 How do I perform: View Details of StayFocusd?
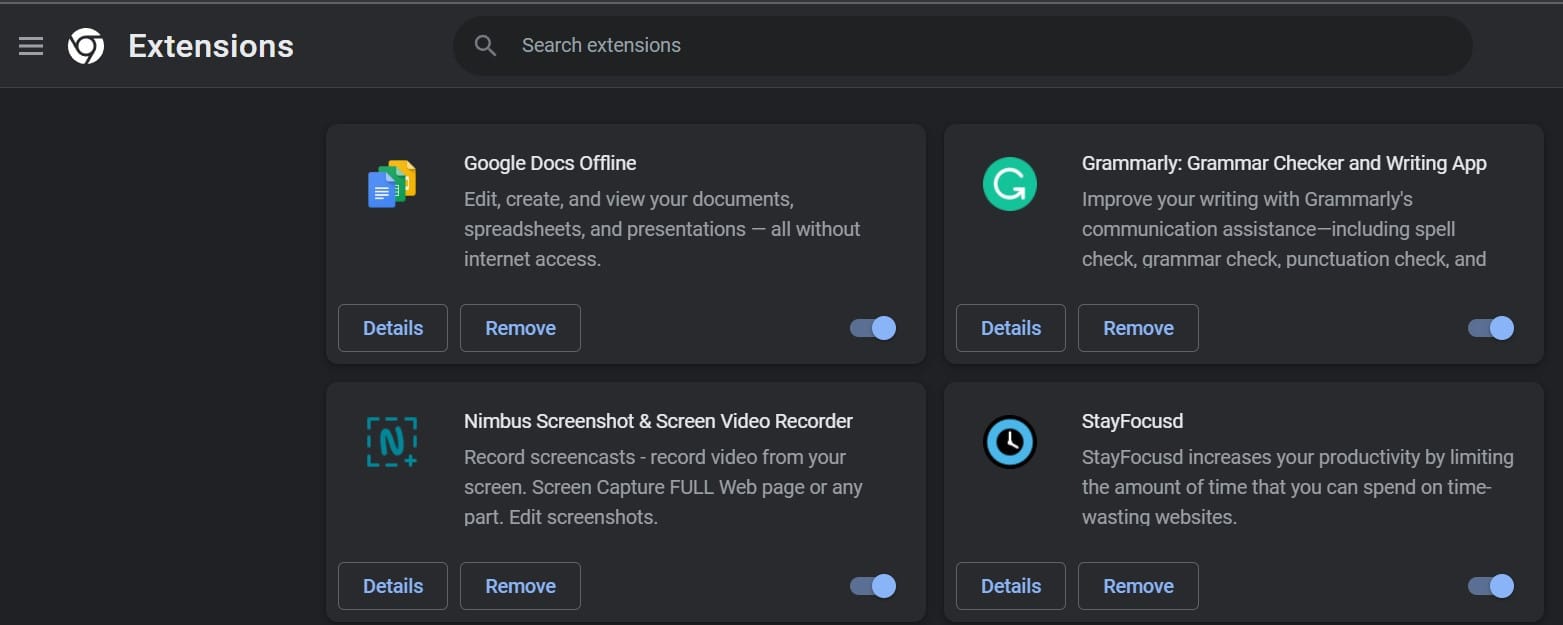(1010, 586)
